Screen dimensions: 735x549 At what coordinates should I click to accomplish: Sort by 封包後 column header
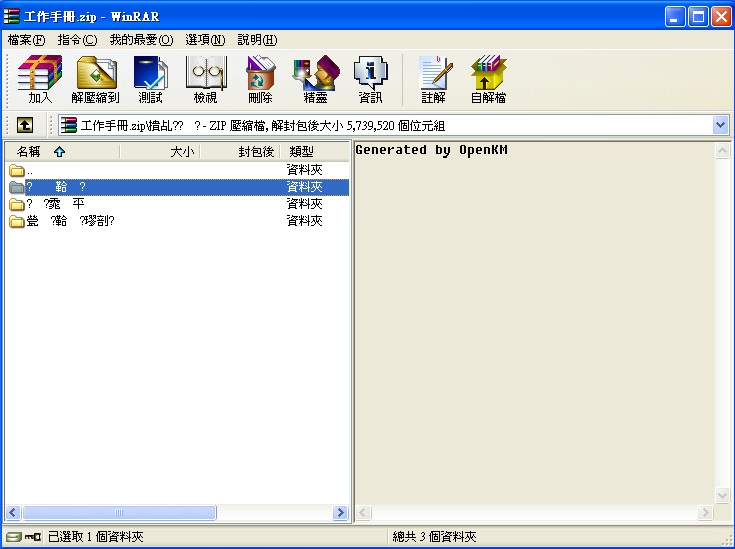click(x=240, y=151)
